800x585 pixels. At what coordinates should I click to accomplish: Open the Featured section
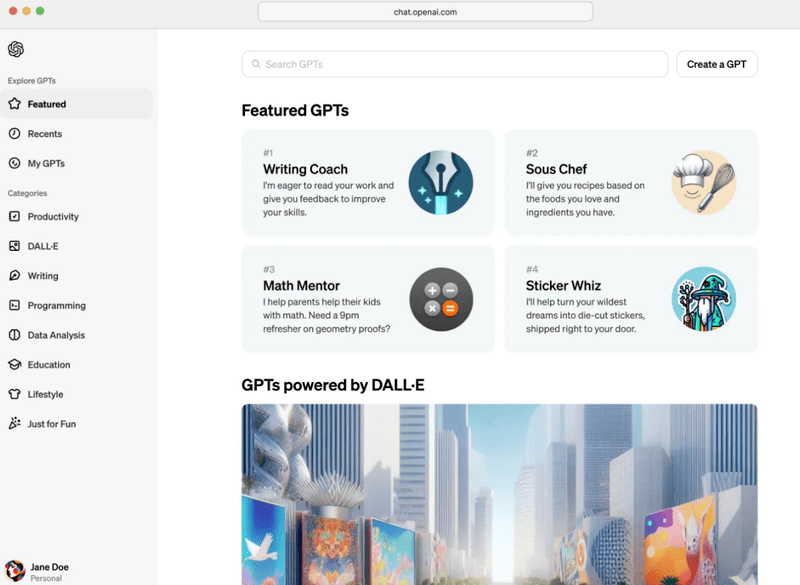tap(46, 104)
